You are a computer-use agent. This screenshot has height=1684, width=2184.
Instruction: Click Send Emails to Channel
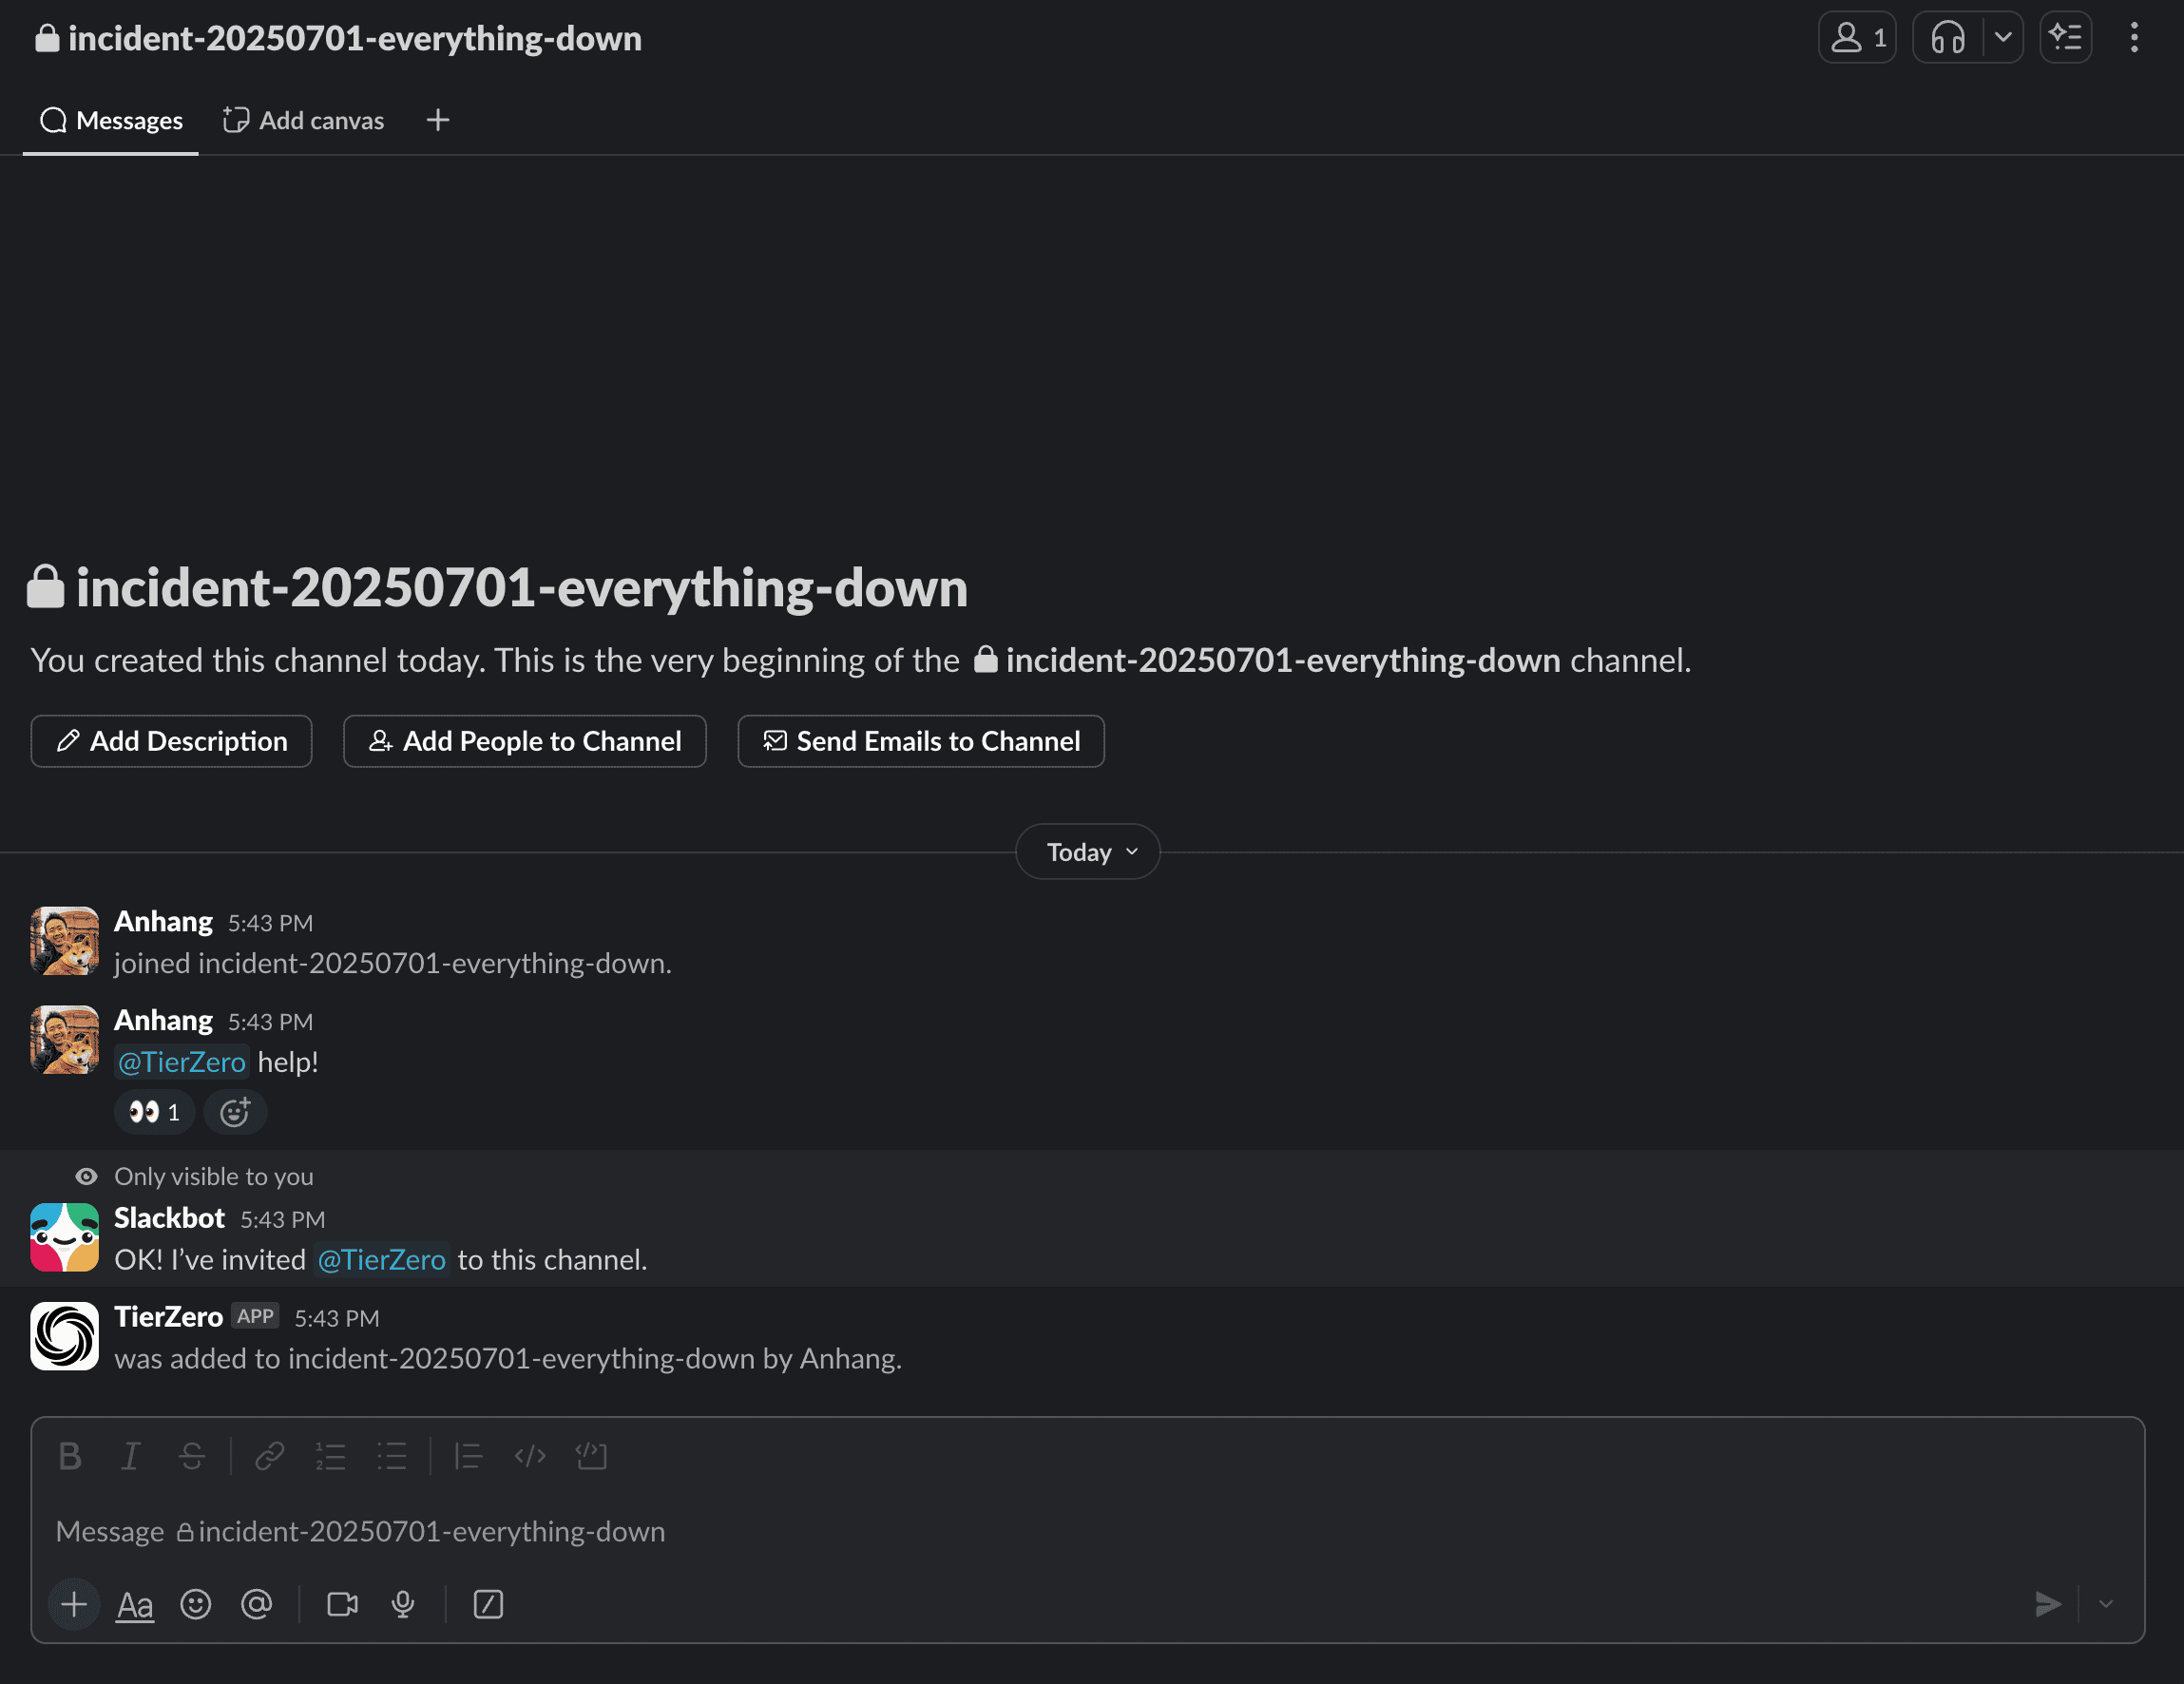click(921, 741)
